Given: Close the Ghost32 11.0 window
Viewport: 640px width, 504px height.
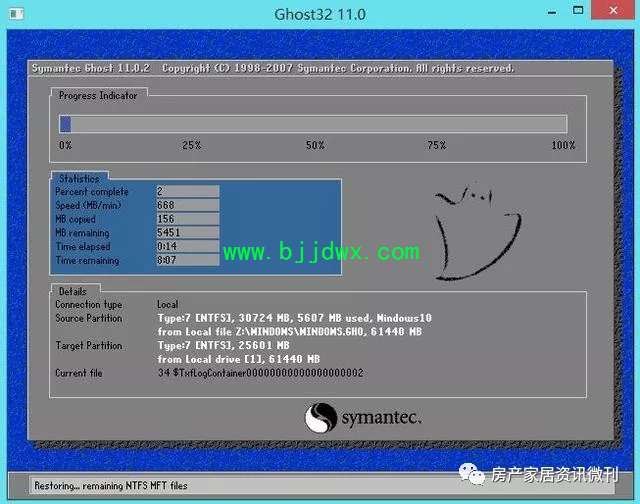Looking at the screenshot, I should pyautogui.click(x=613, y=10).
